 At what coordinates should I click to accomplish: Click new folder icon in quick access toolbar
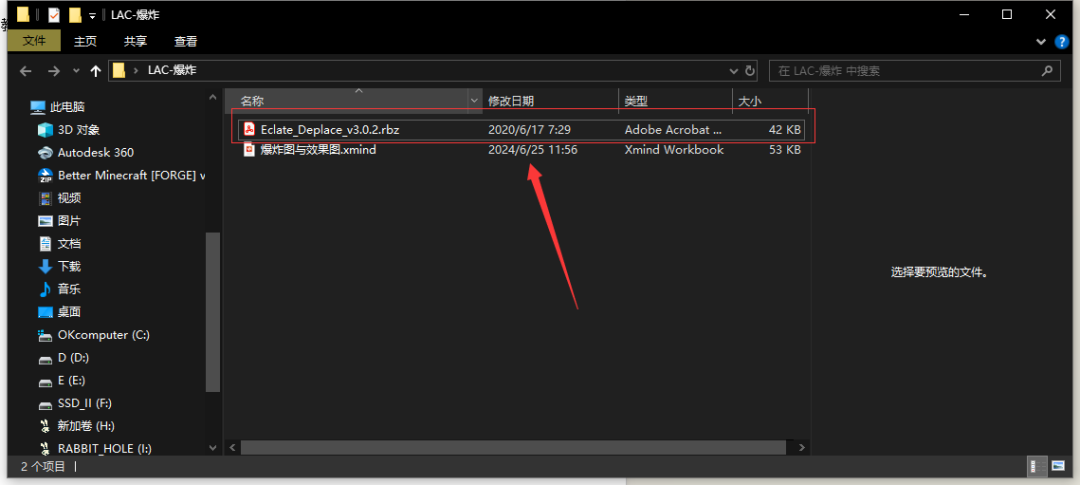point(75,14)
